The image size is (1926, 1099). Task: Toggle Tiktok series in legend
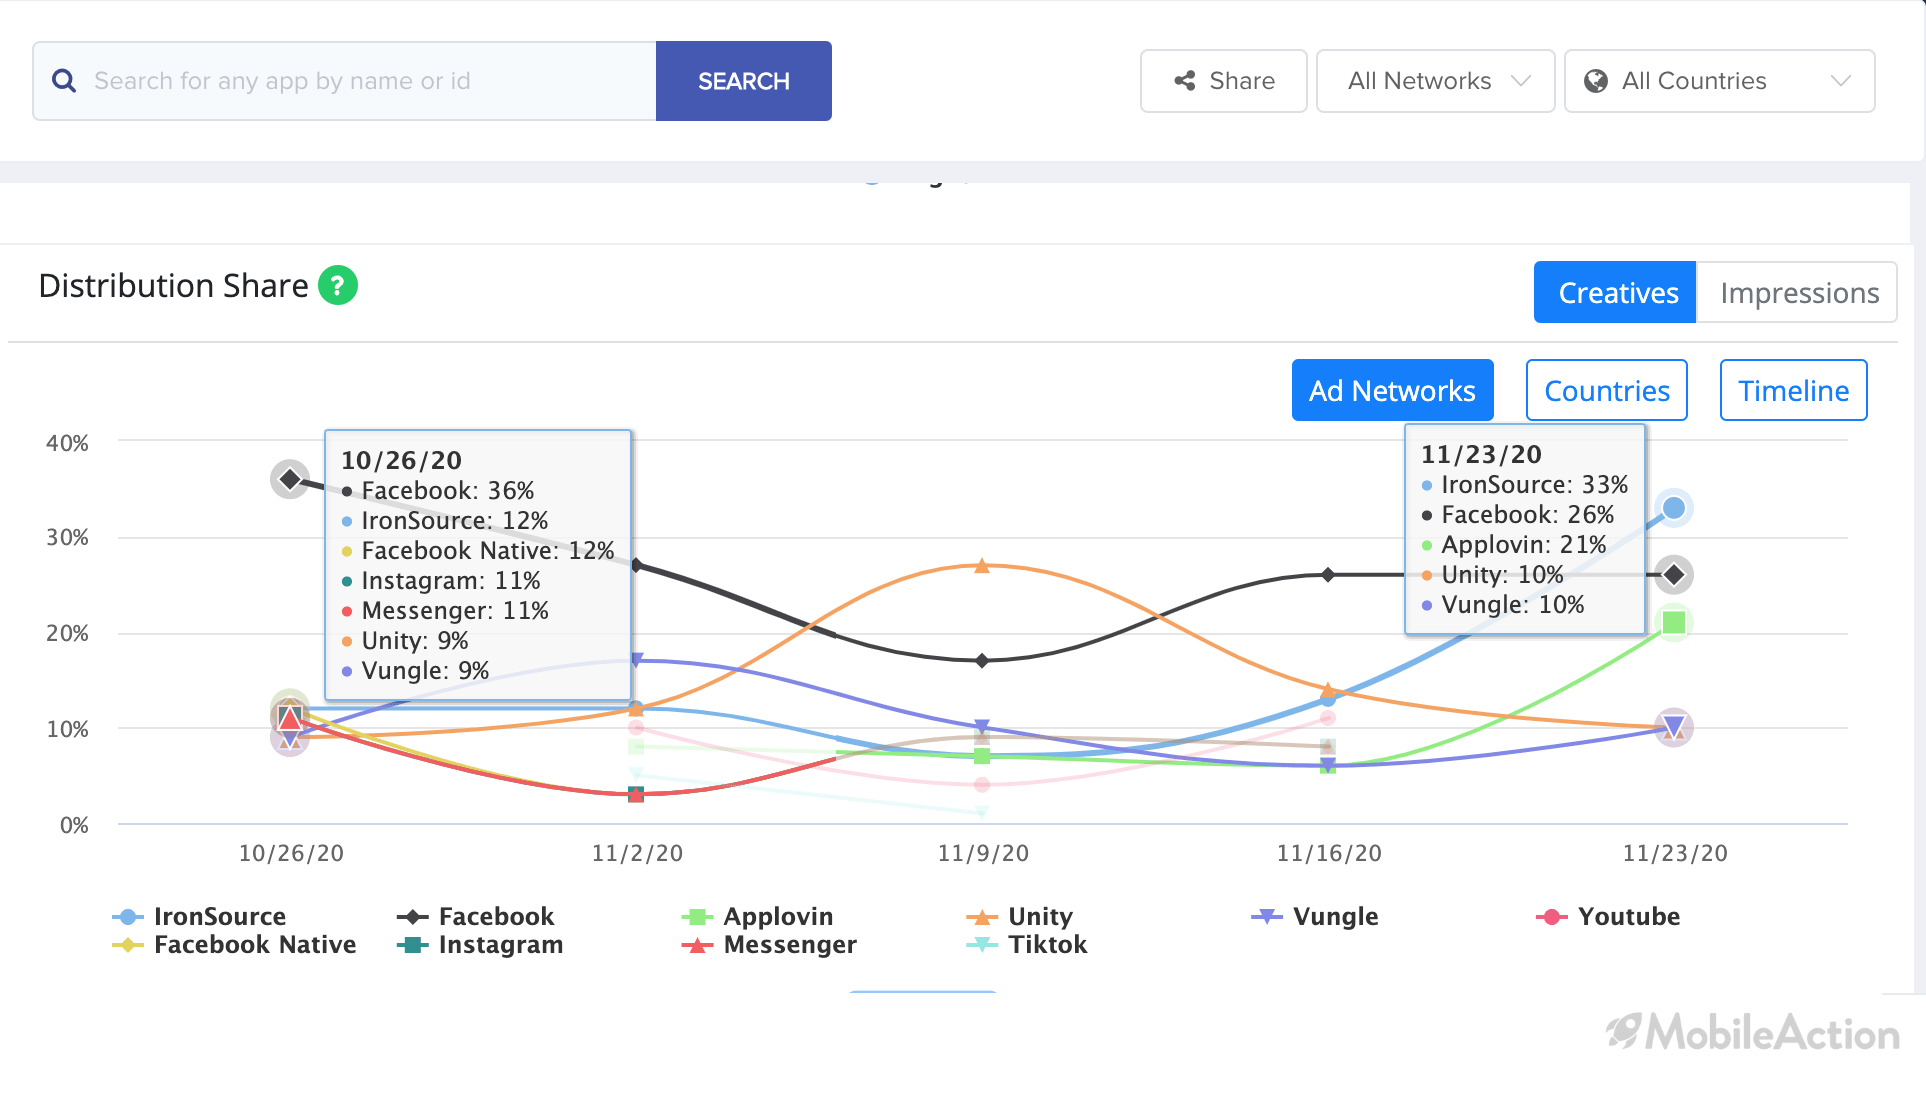(1026, 944)
